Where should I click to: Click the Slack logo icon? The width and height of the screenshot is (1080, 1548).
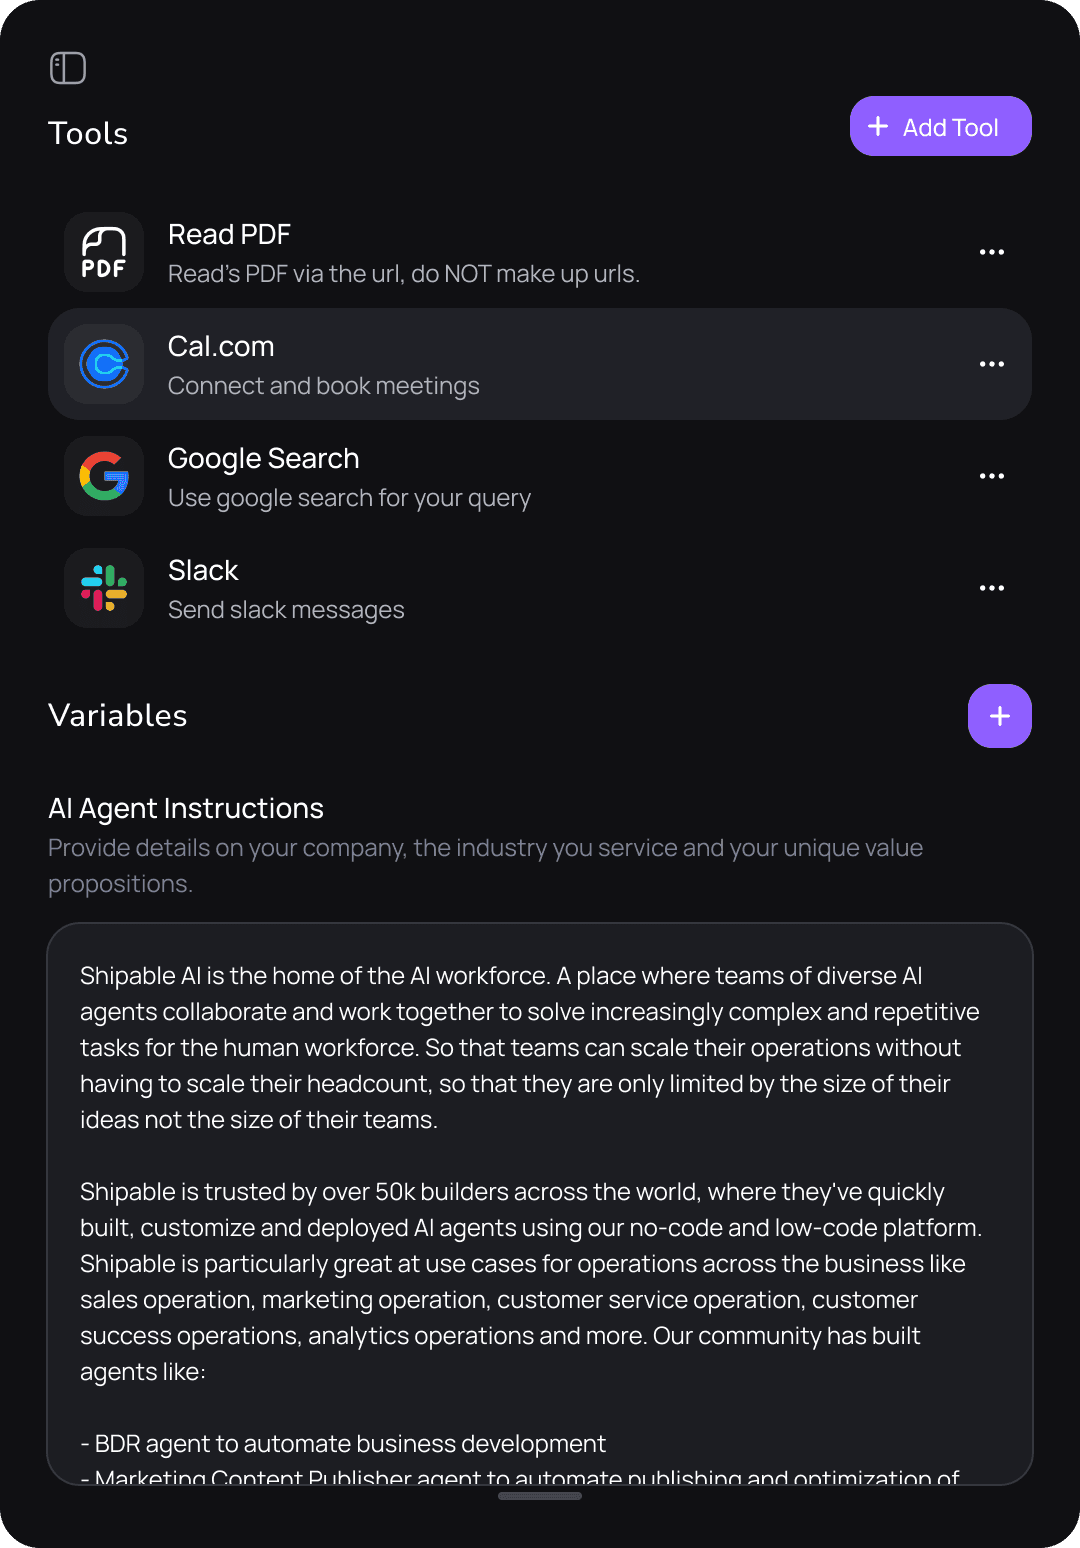[x=104, y=588]
